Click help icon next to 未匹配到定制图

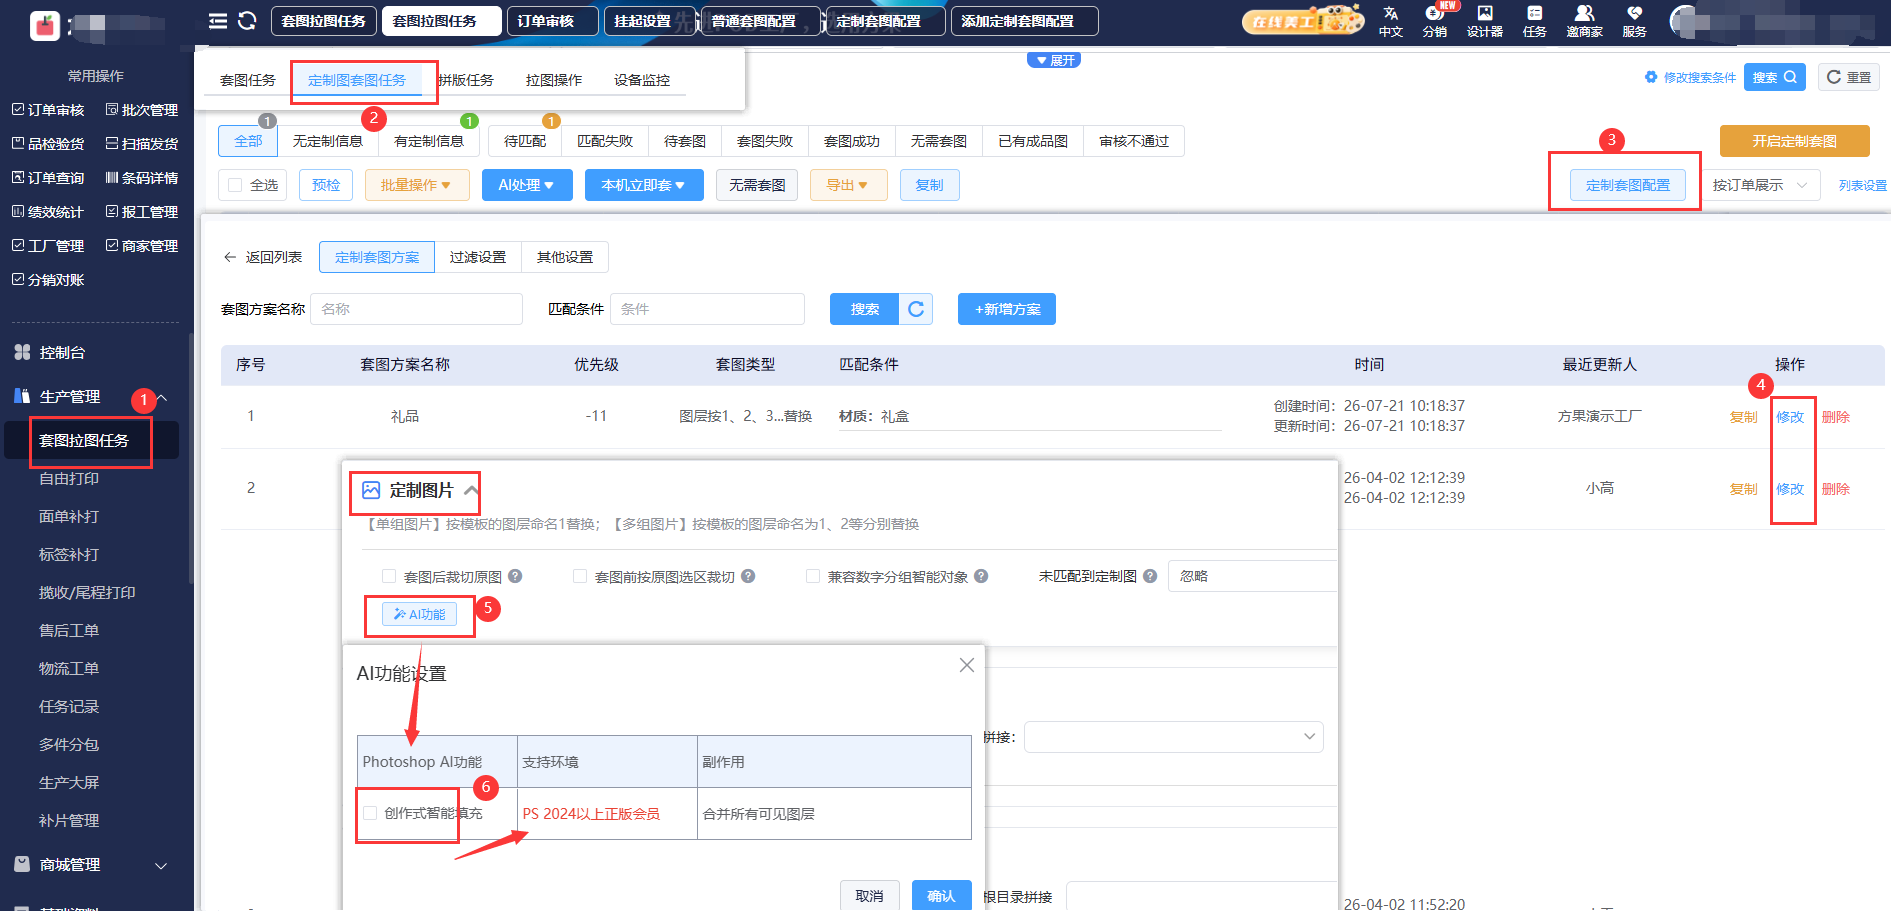(1150, 576)
